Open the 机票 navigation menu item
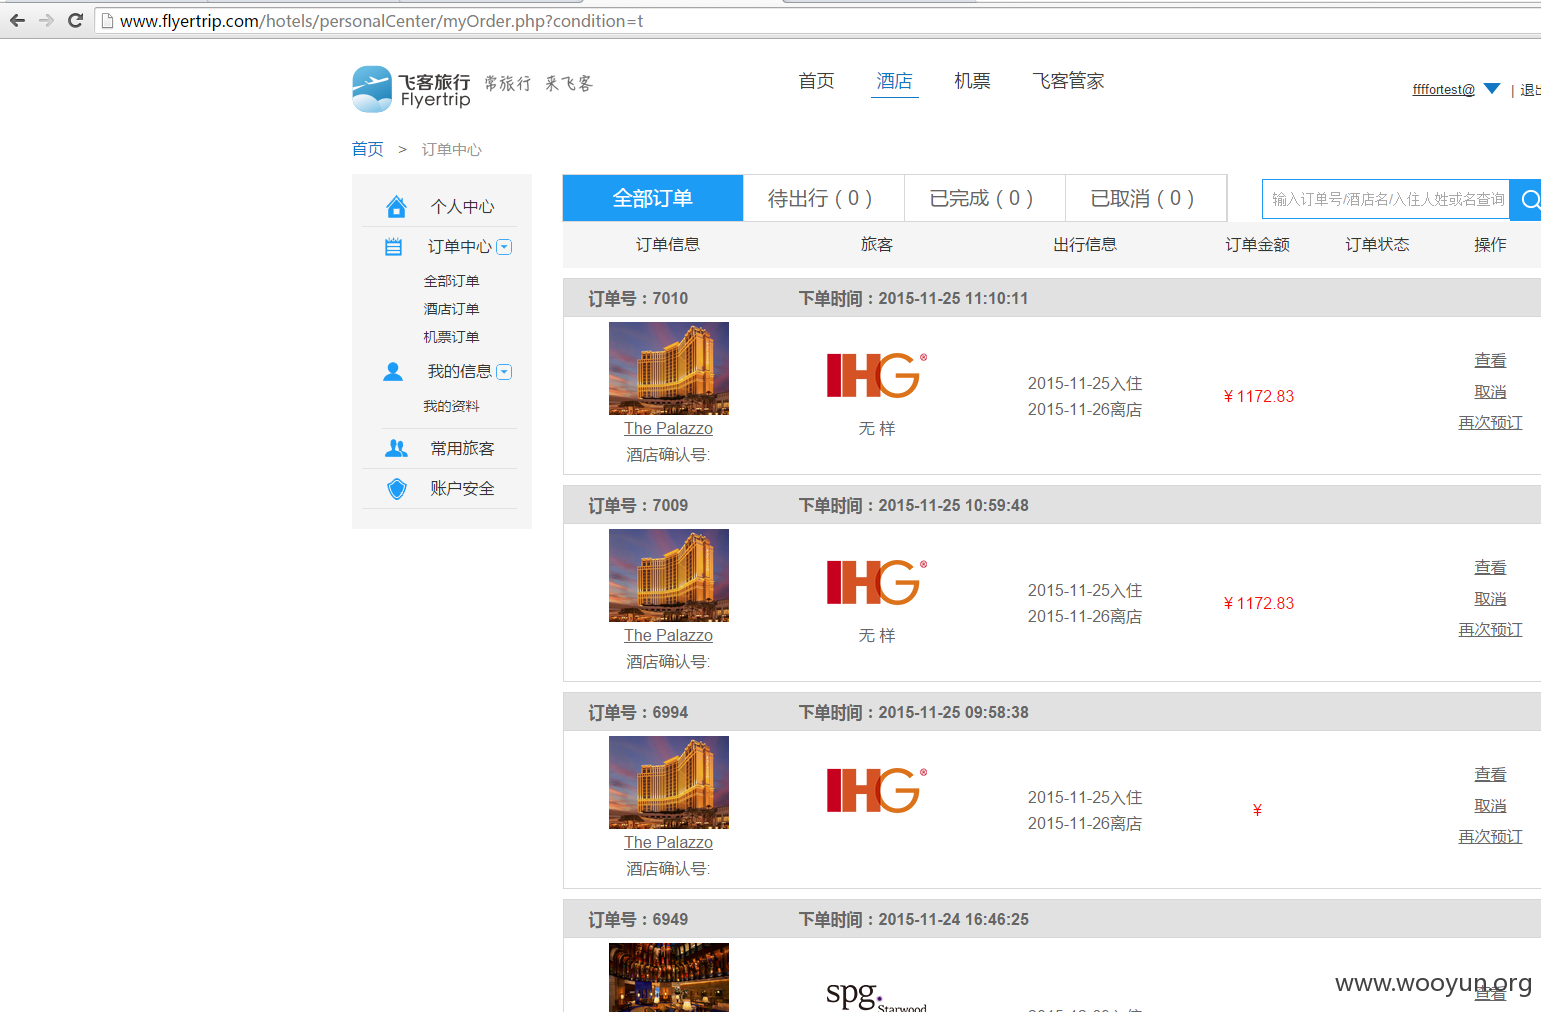Screen dimensions: 1541x1012 pos(972,81)
